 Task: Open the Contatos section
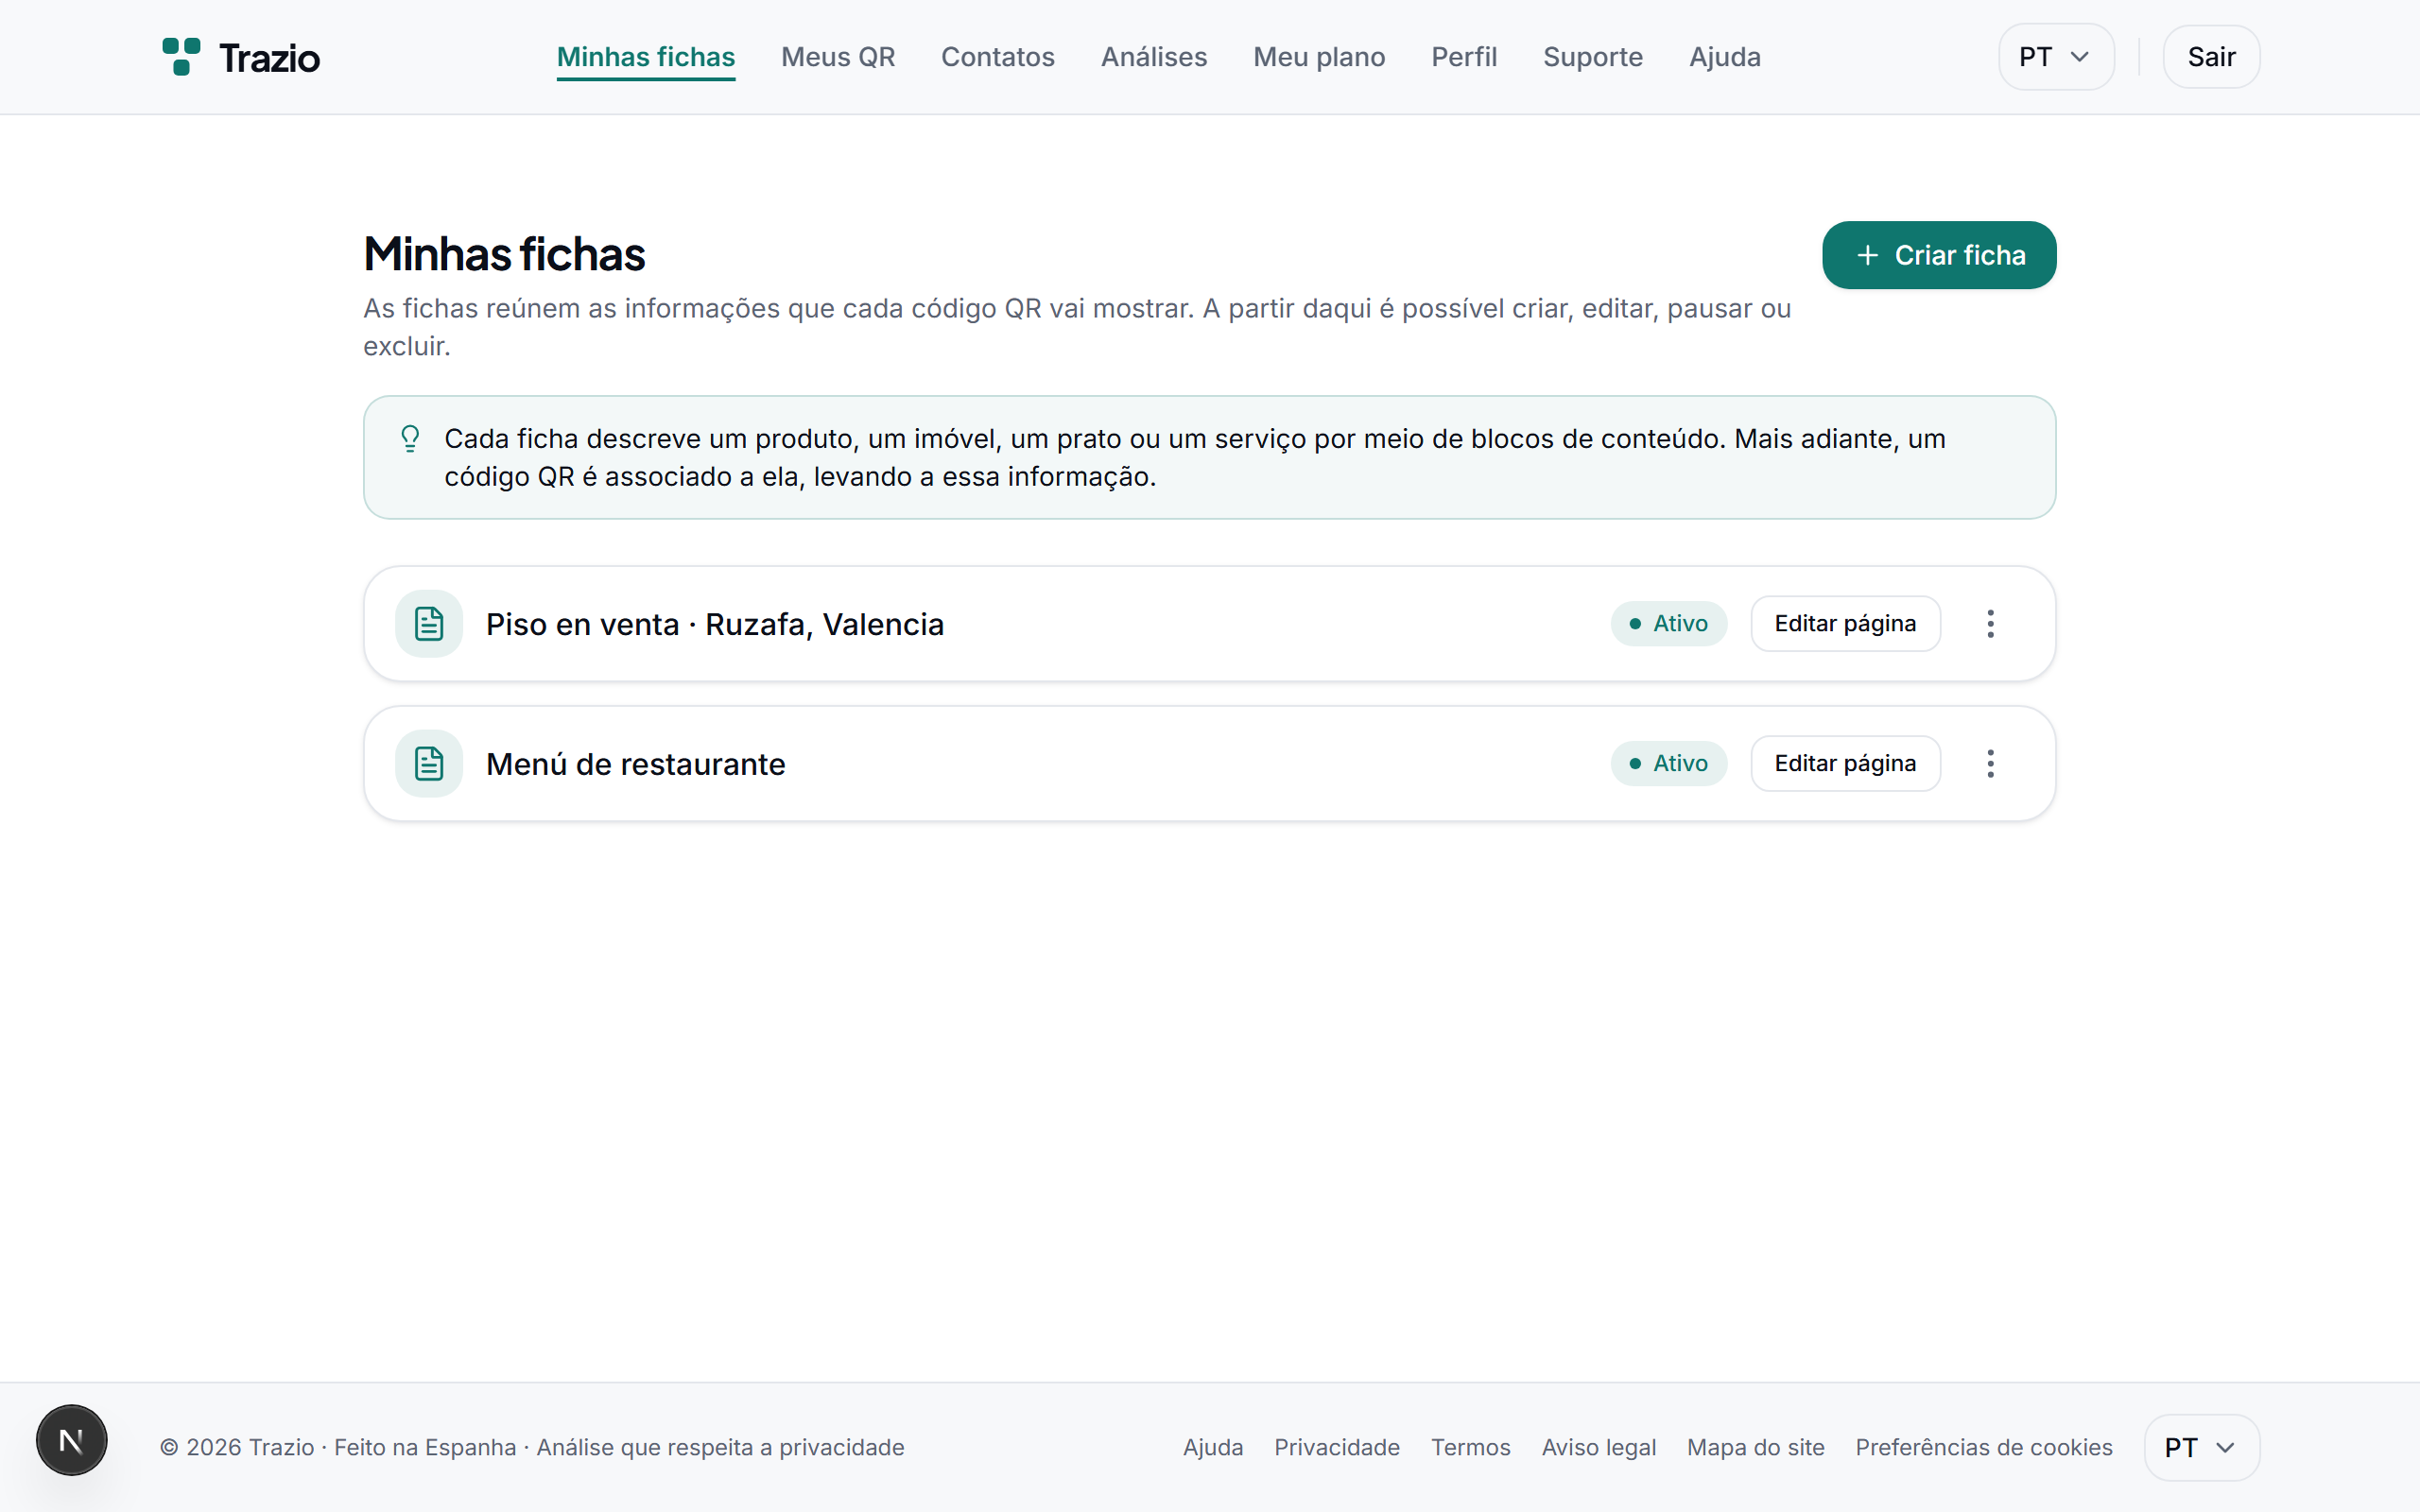998,57
